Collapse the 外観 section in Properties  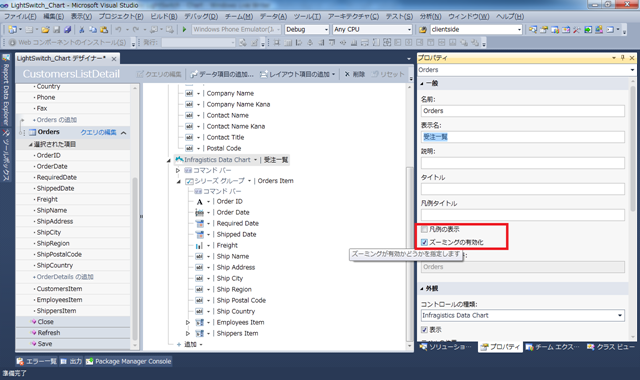tap(422, 289)
